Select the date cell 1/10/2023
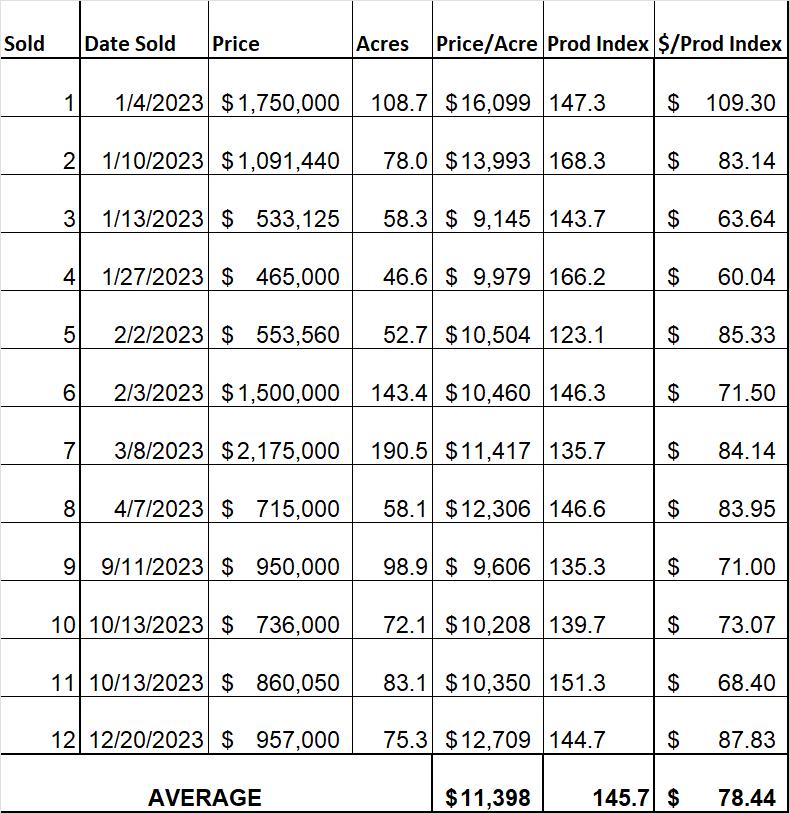This screenshot has width=789, height=813. (x=144, y=146)
